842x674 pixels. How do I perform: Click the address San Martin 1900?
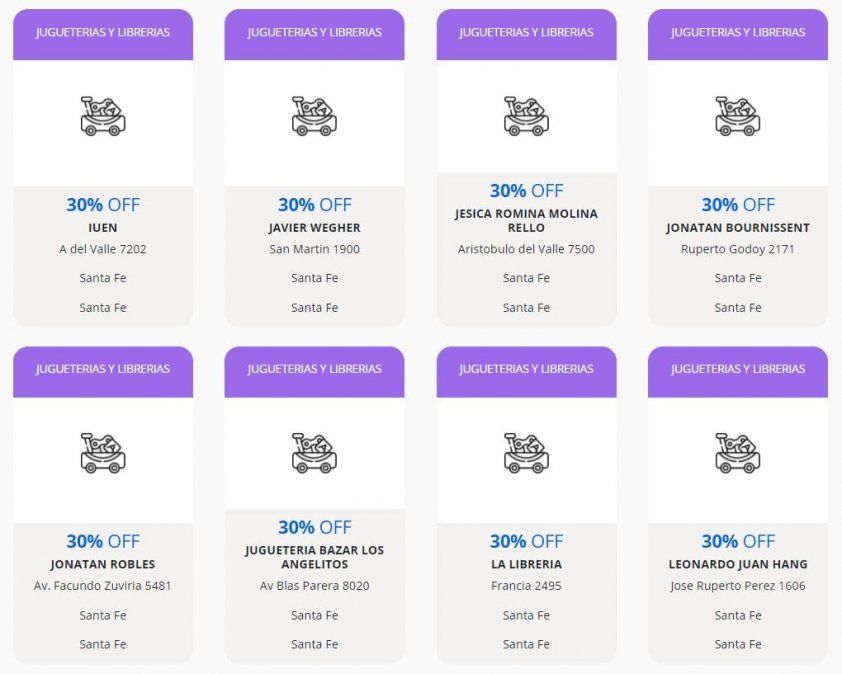pos(314,249)
